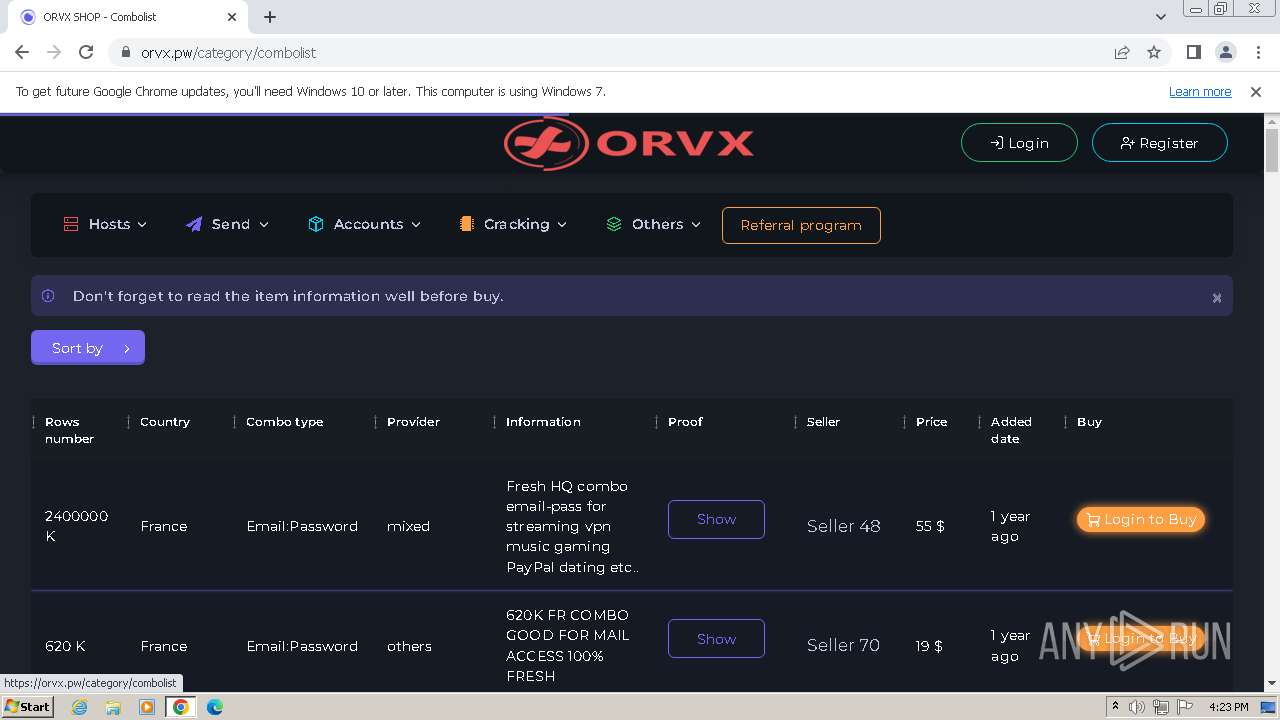Select the Seller 48 name
Viewport: 1280px width, 720px height.
843,526
